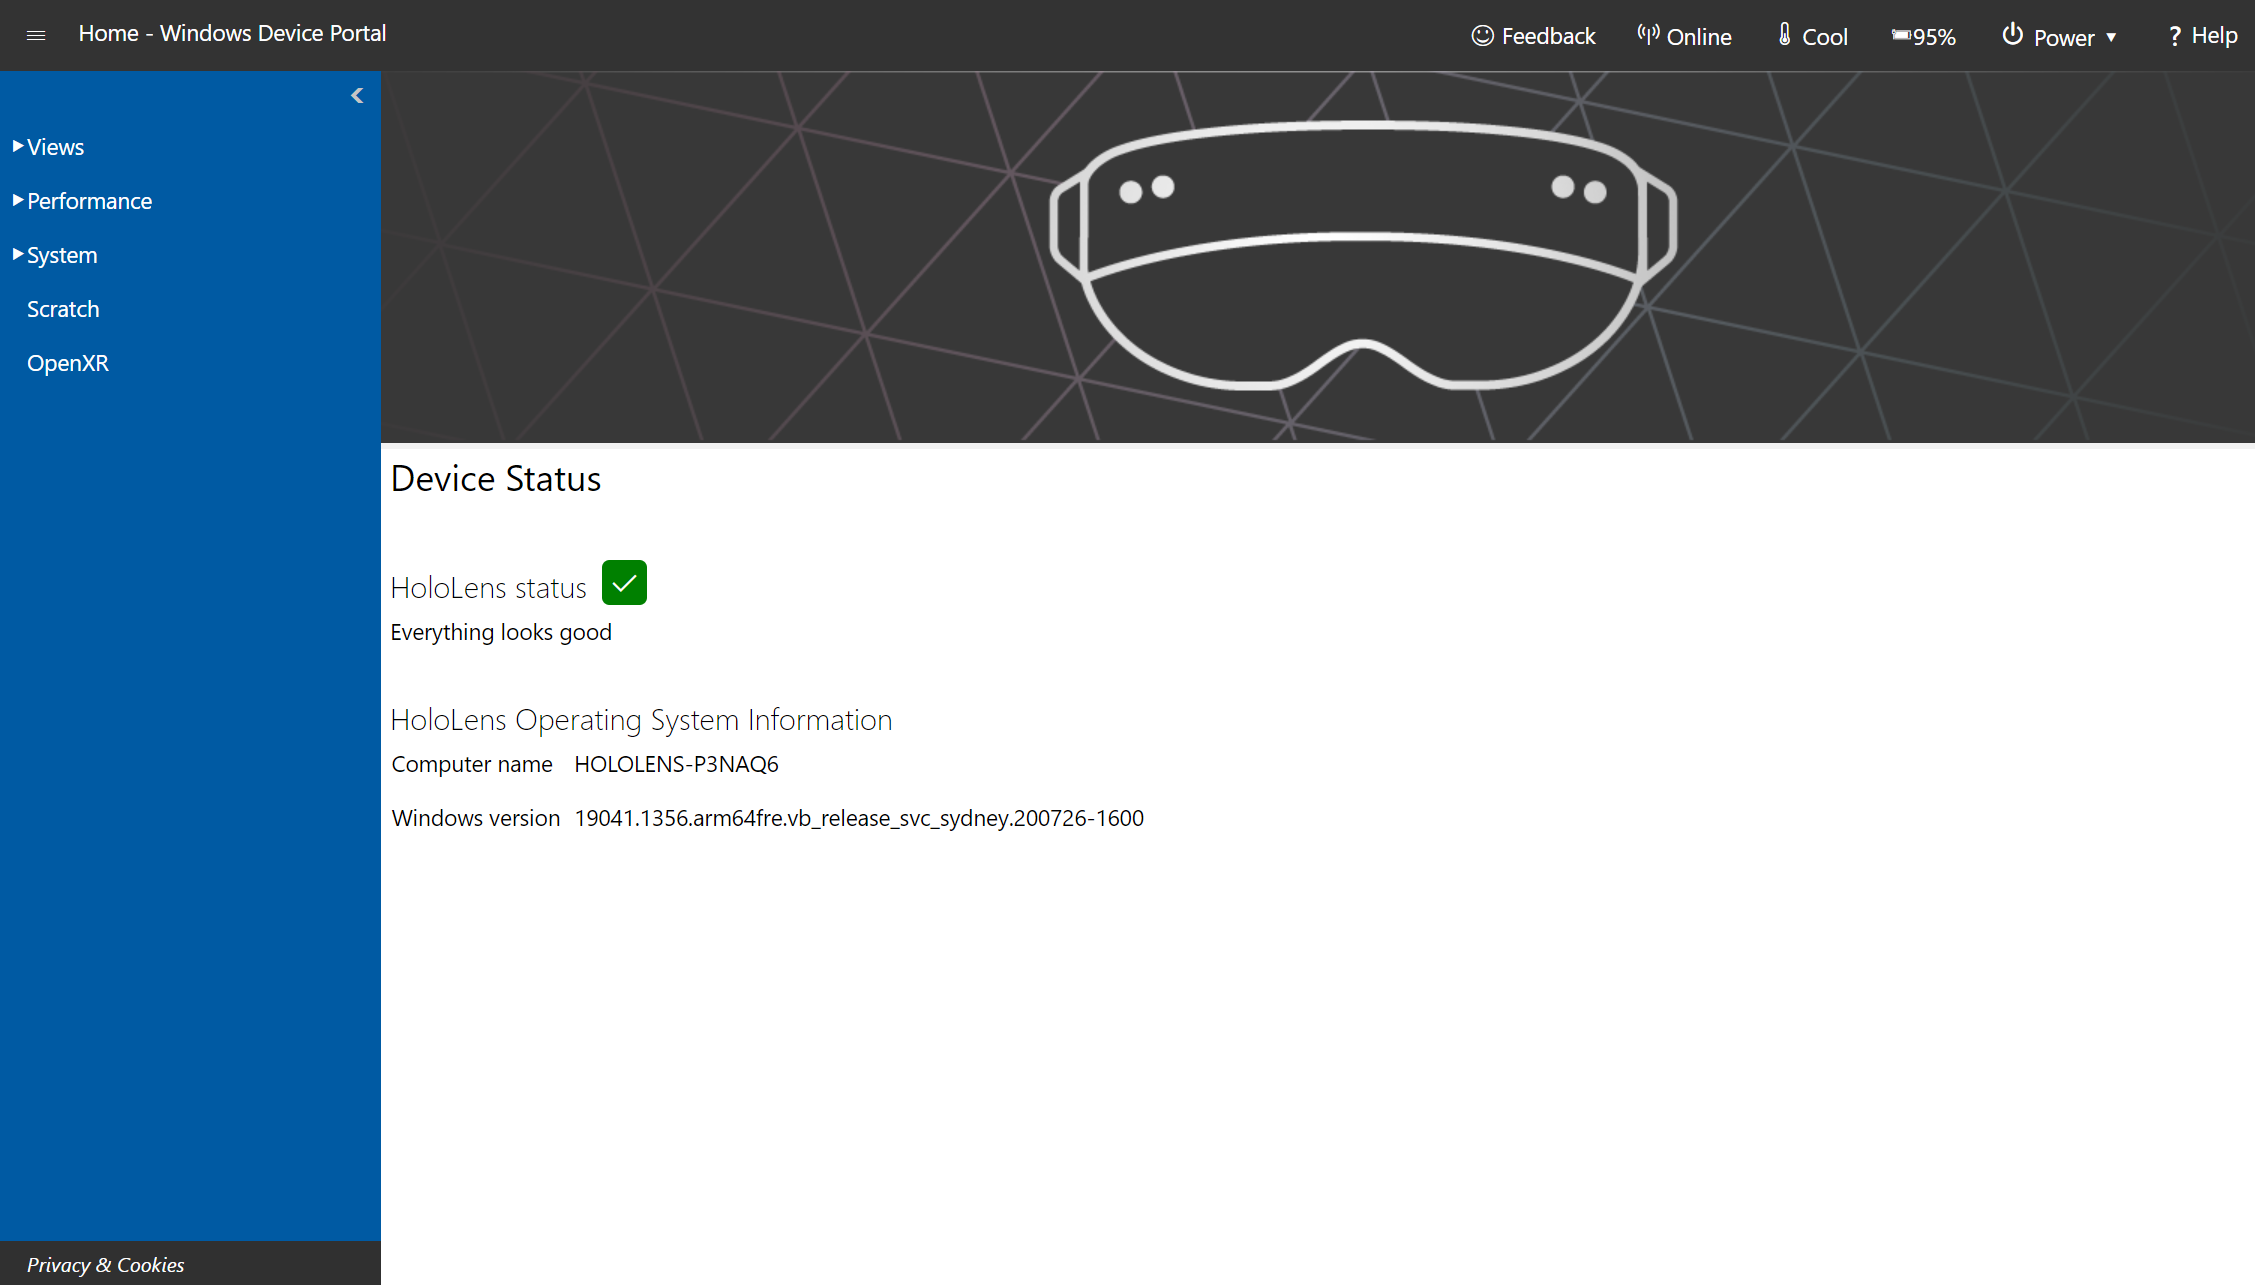The height and width of the screenshot is (1285, 2255).
Task: Select the Scratch menu item
Action: pyautogui.click(x=63, y=308)
